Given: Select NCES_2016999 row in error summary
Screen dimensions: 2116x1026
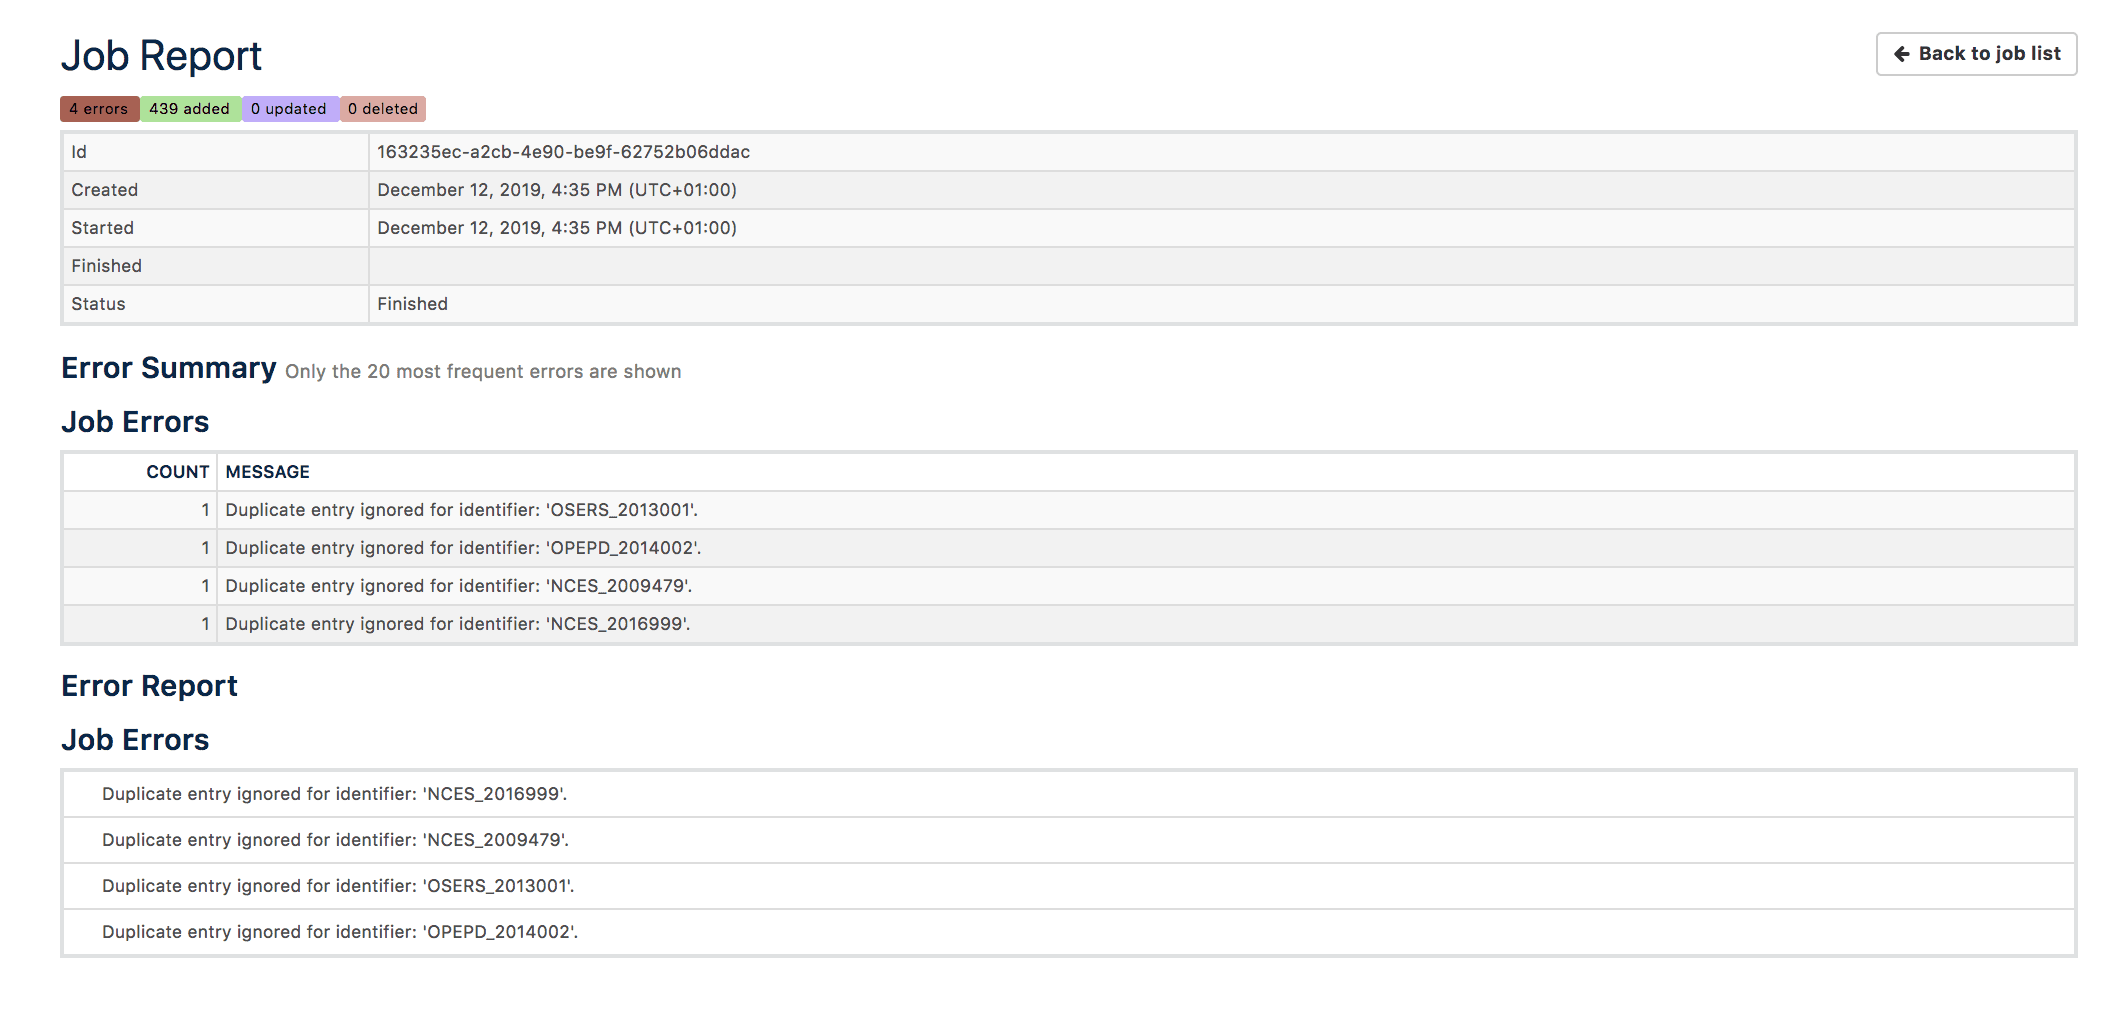Looking at the screenshot, I should [x=457, y=624].
